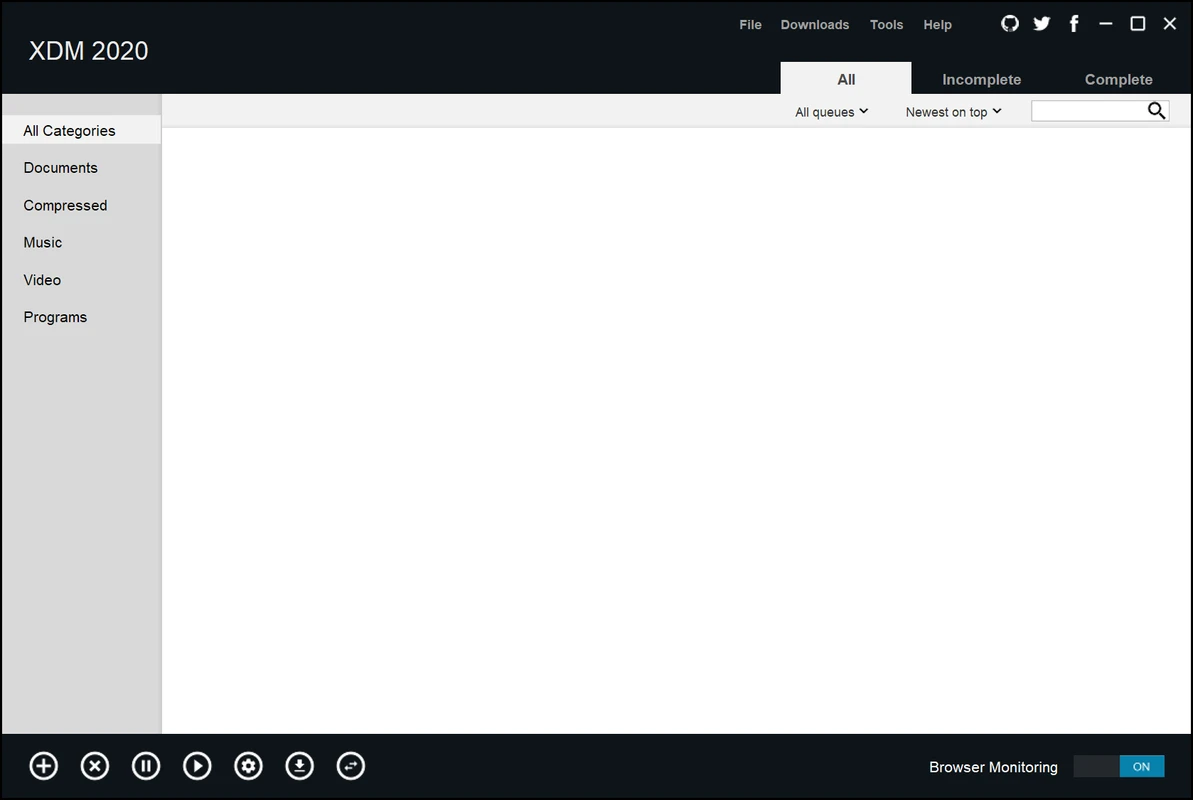Click the Resume download icon

(x=197, y=765)
